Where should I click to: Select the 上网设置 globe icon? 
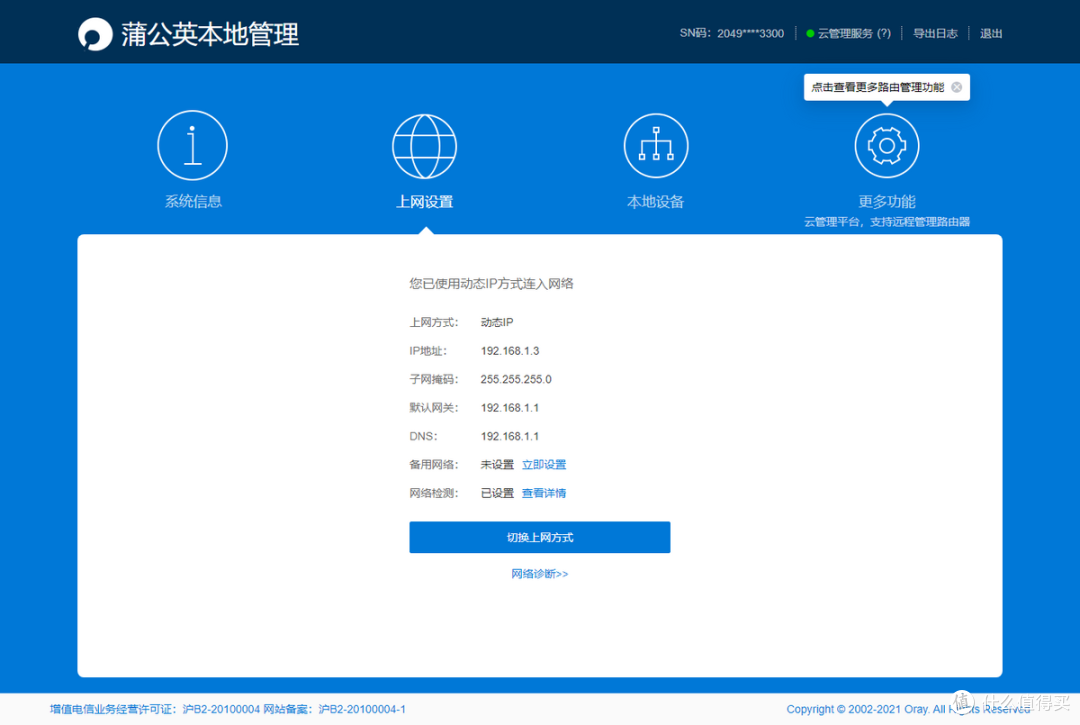[x=424, y=146]
